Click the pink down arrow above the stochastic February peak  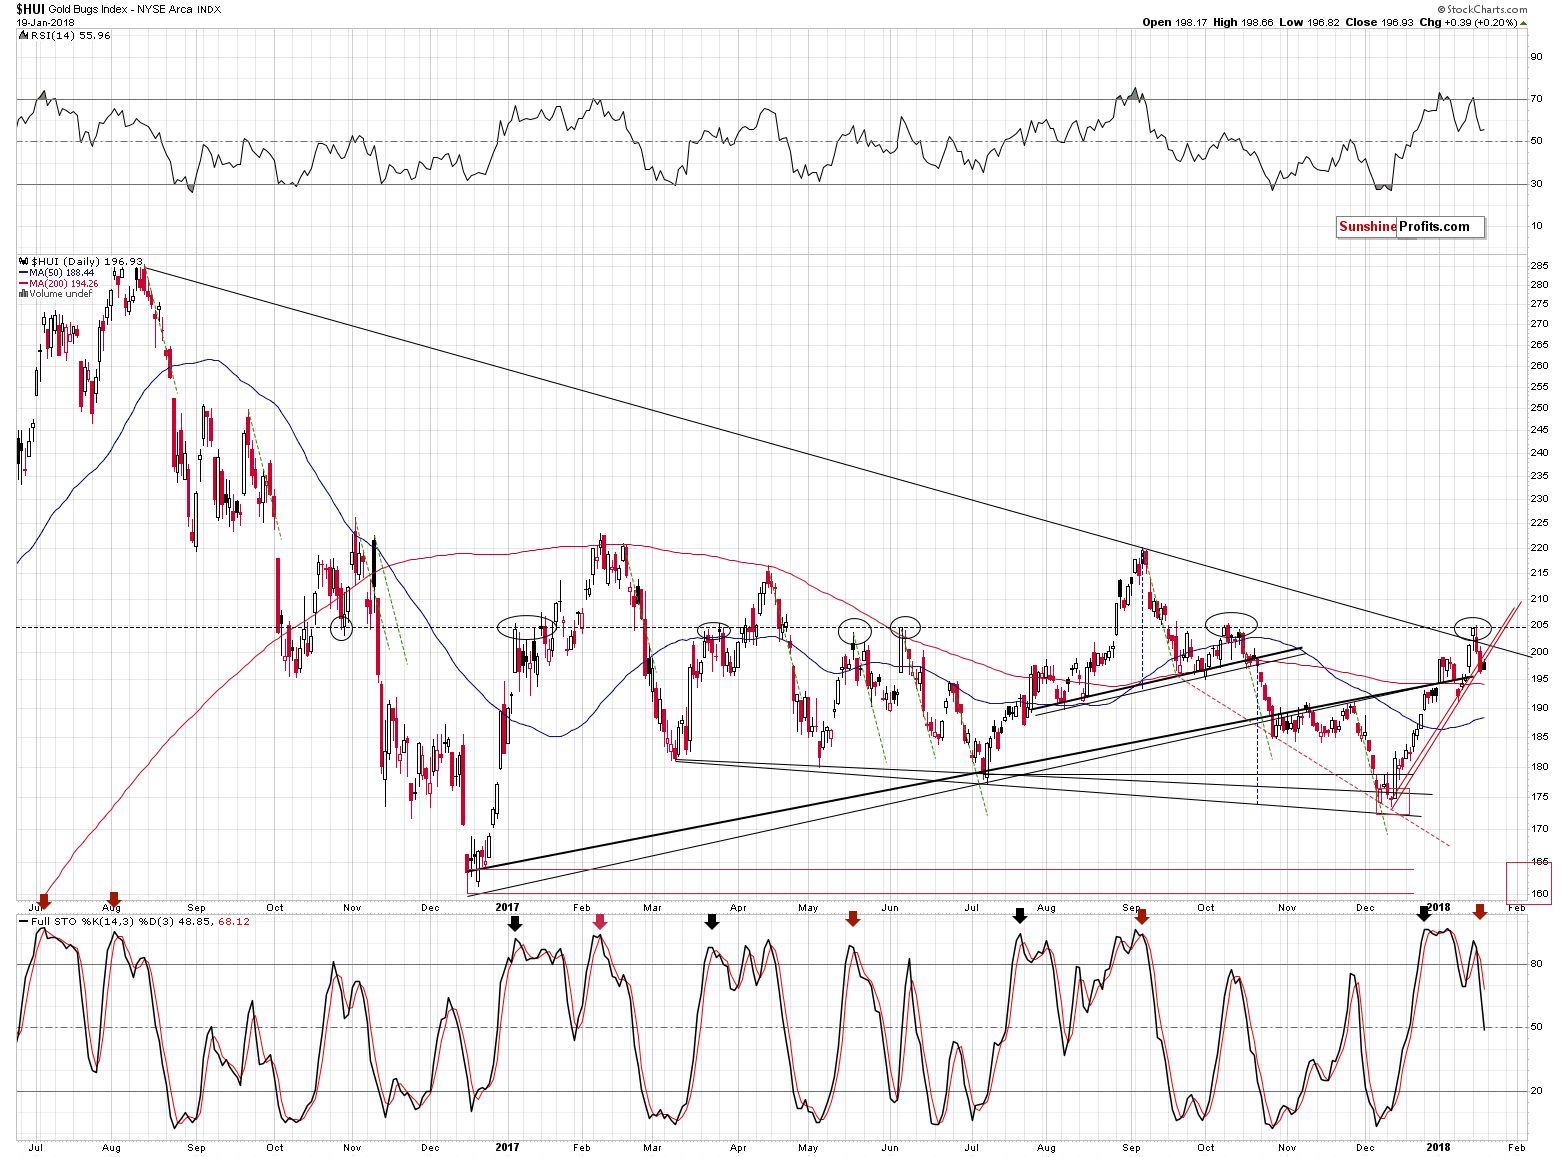[x=599, y=921]
